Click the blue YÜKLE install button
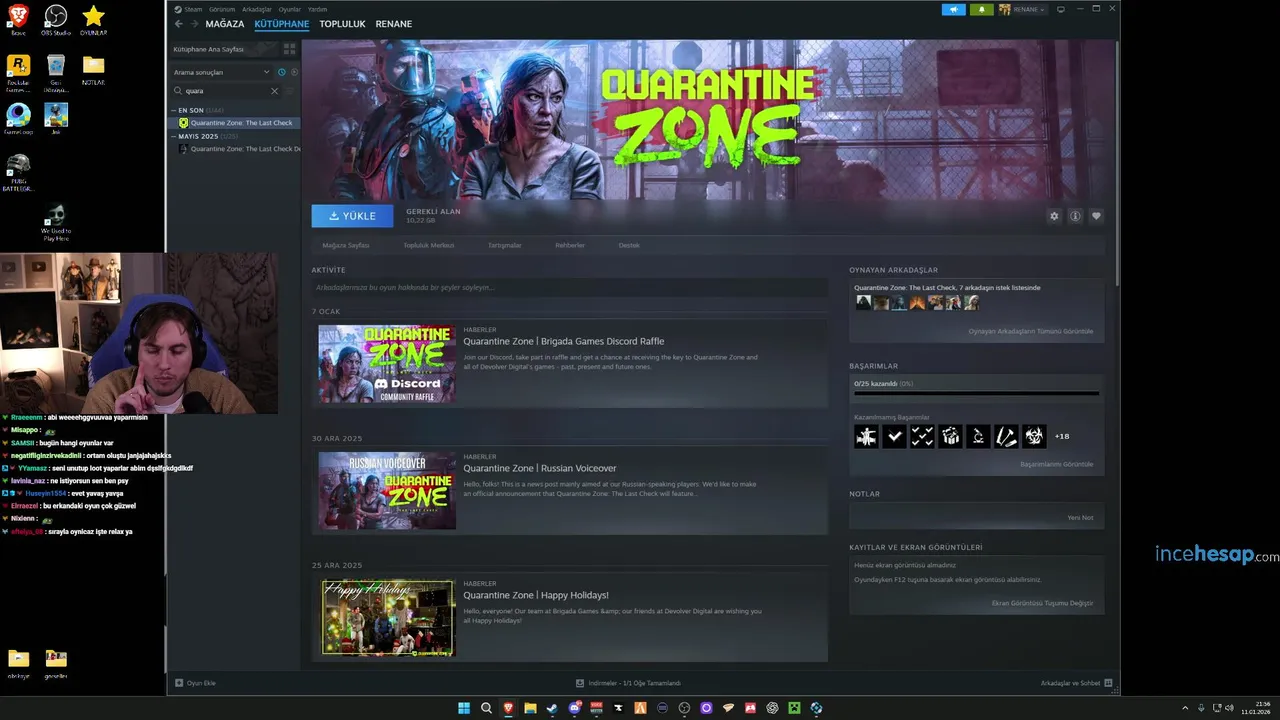The height and width of the screenshot is (720, 1280). 352,216
